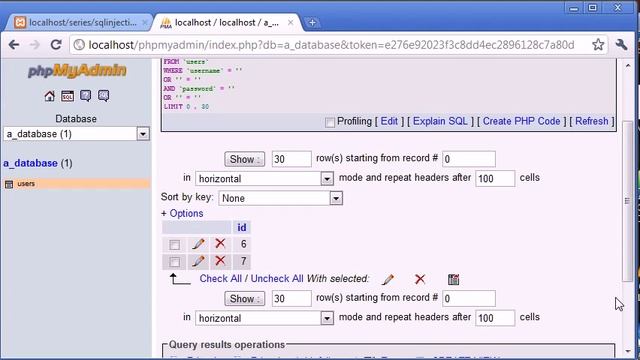
Task: Open a_database link in sidebar
Action: pyautogui.click(x=30, y=163)
